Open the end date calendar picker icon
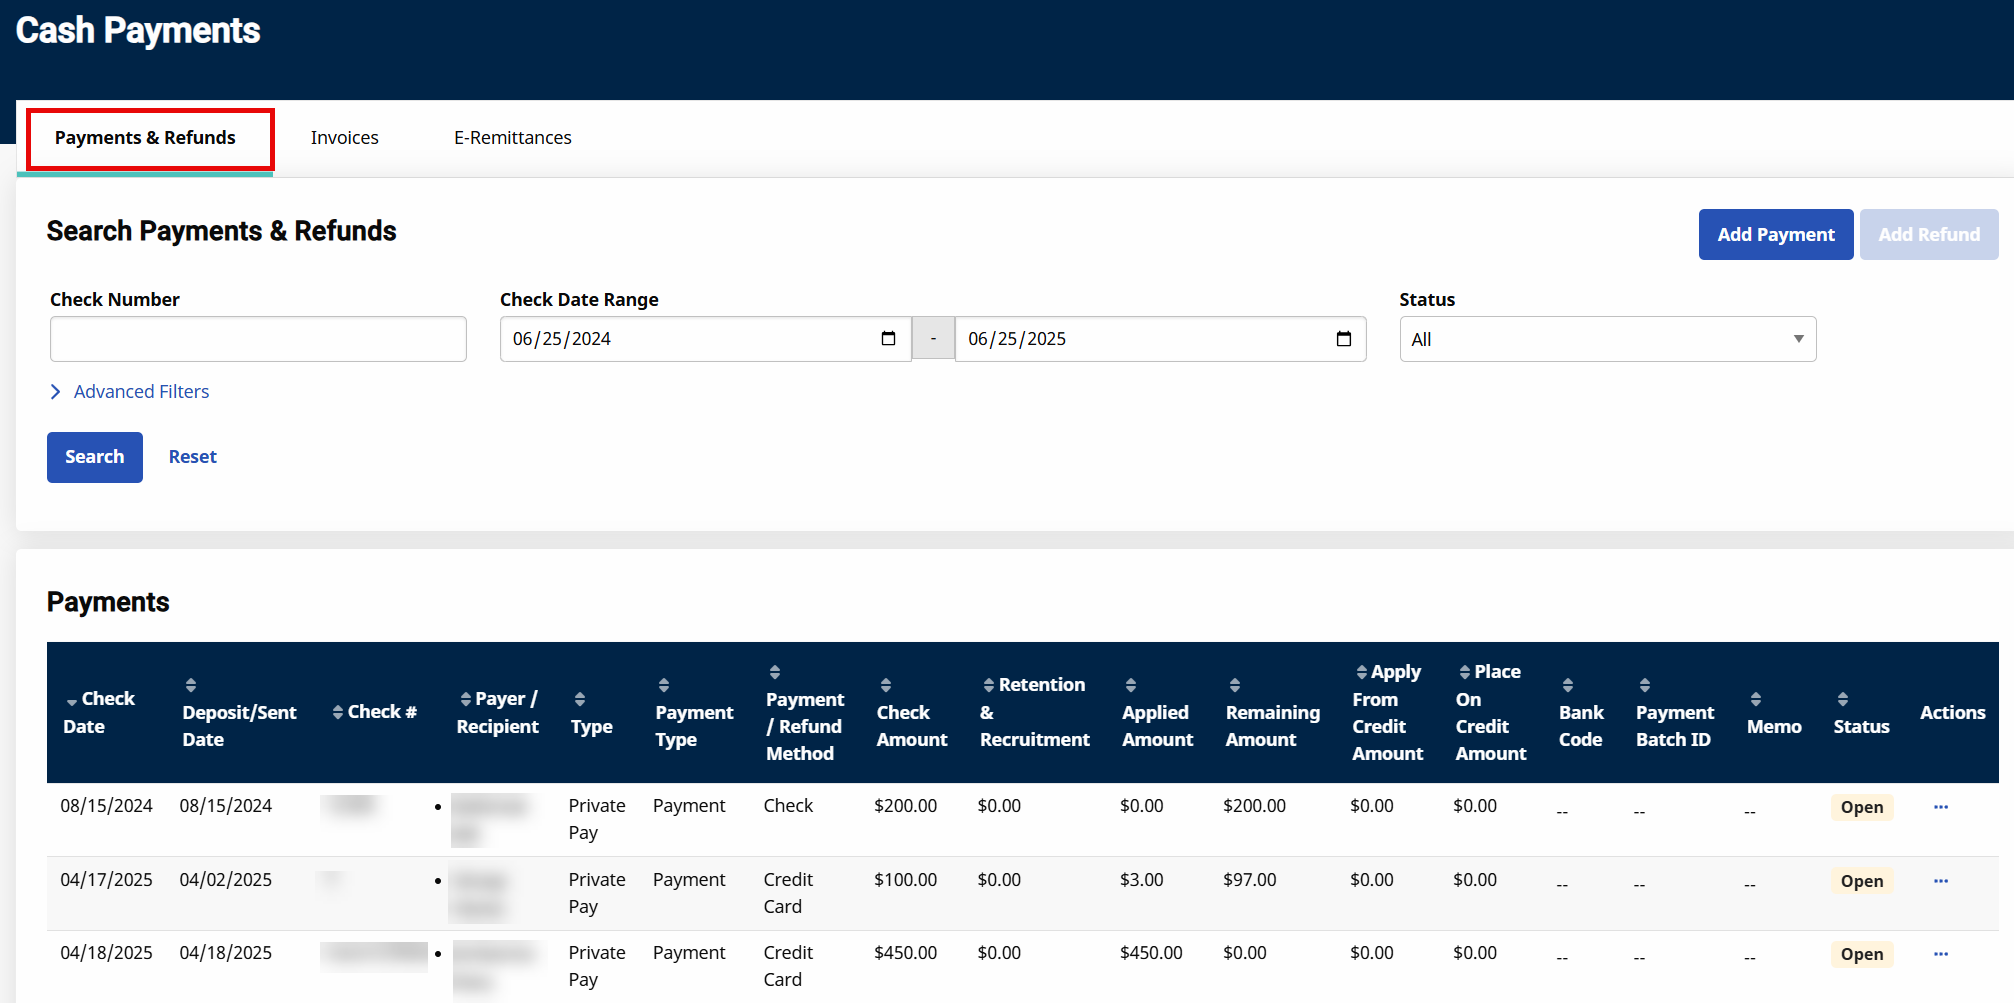This screenshot has width=2014, height=1003. 1343,339
